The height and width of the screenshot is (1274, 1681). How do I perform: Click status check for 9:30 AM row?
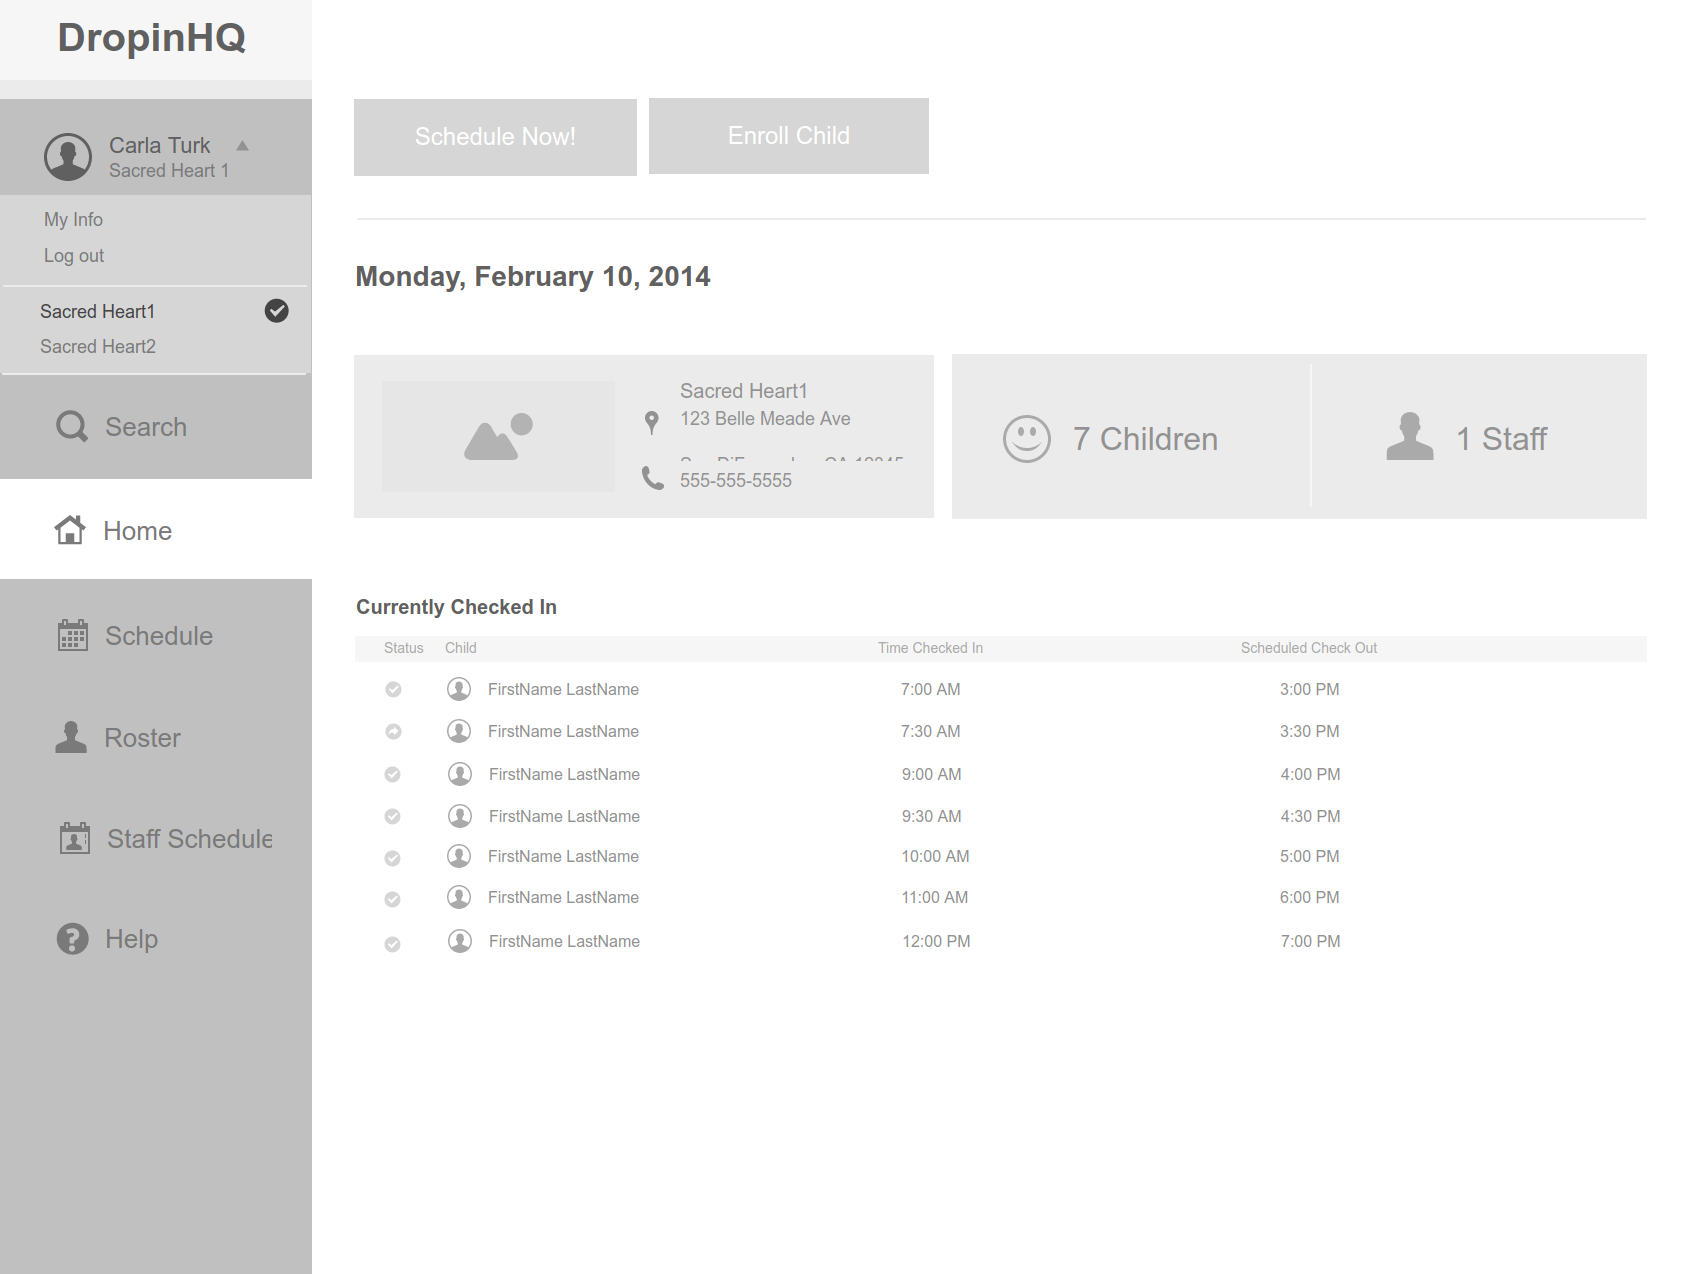[393, 816]
